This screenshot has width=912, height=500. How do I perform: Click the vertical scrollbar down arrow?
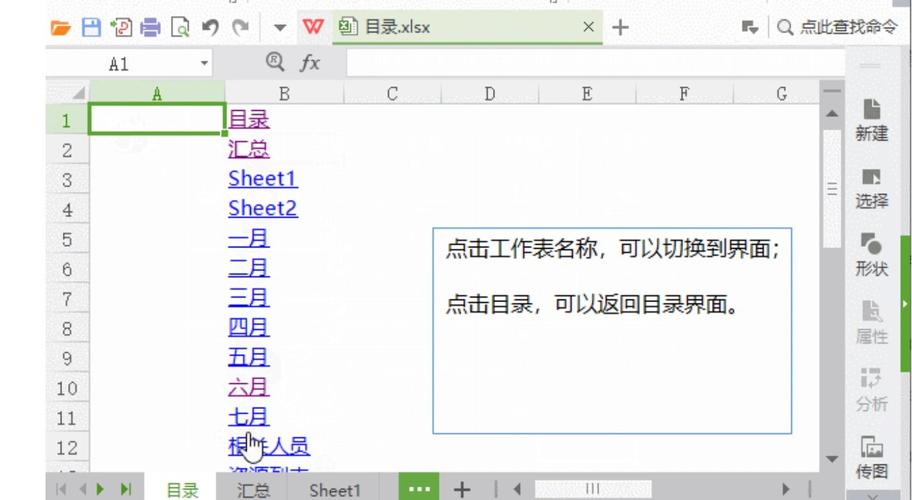(x=832, y=459)
